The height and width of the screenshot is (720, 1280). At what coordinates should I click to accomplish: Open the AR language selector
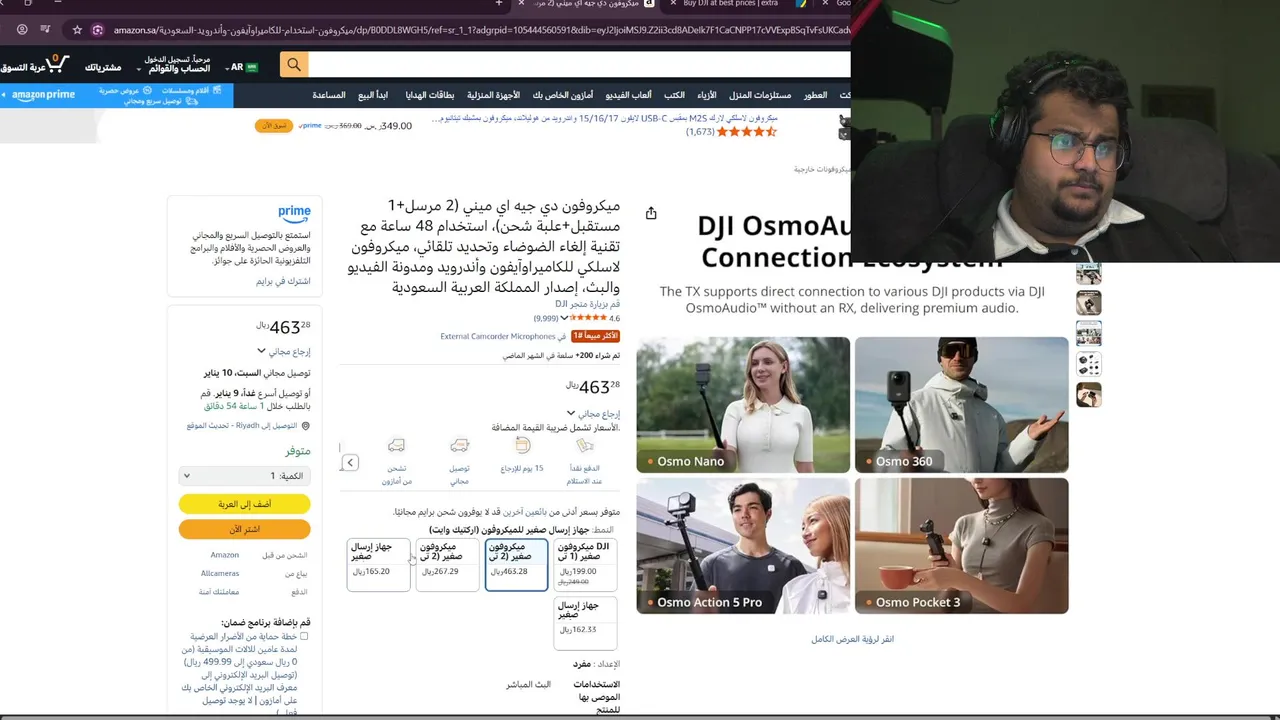(243, 67)
